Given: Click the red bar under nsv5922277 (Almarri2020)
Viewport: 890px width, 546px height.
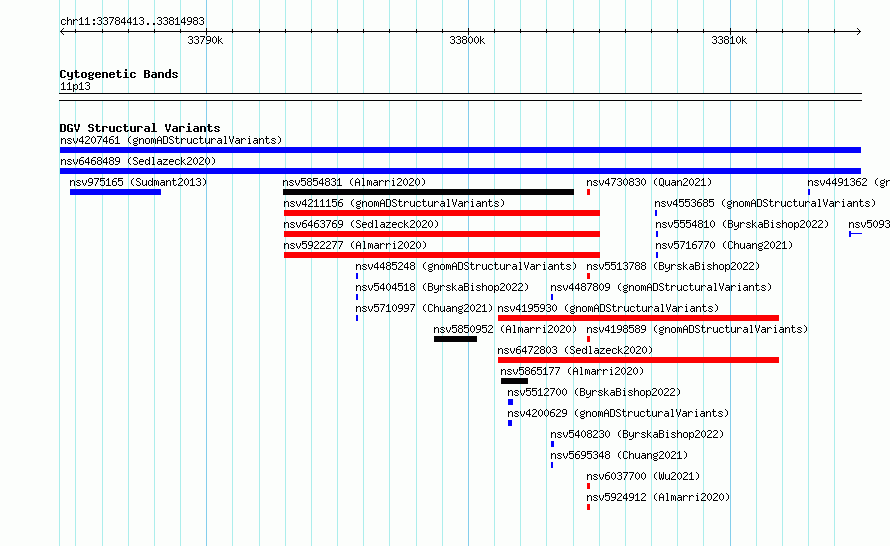Looking at the screenshot, I should (x=442, y=255).
